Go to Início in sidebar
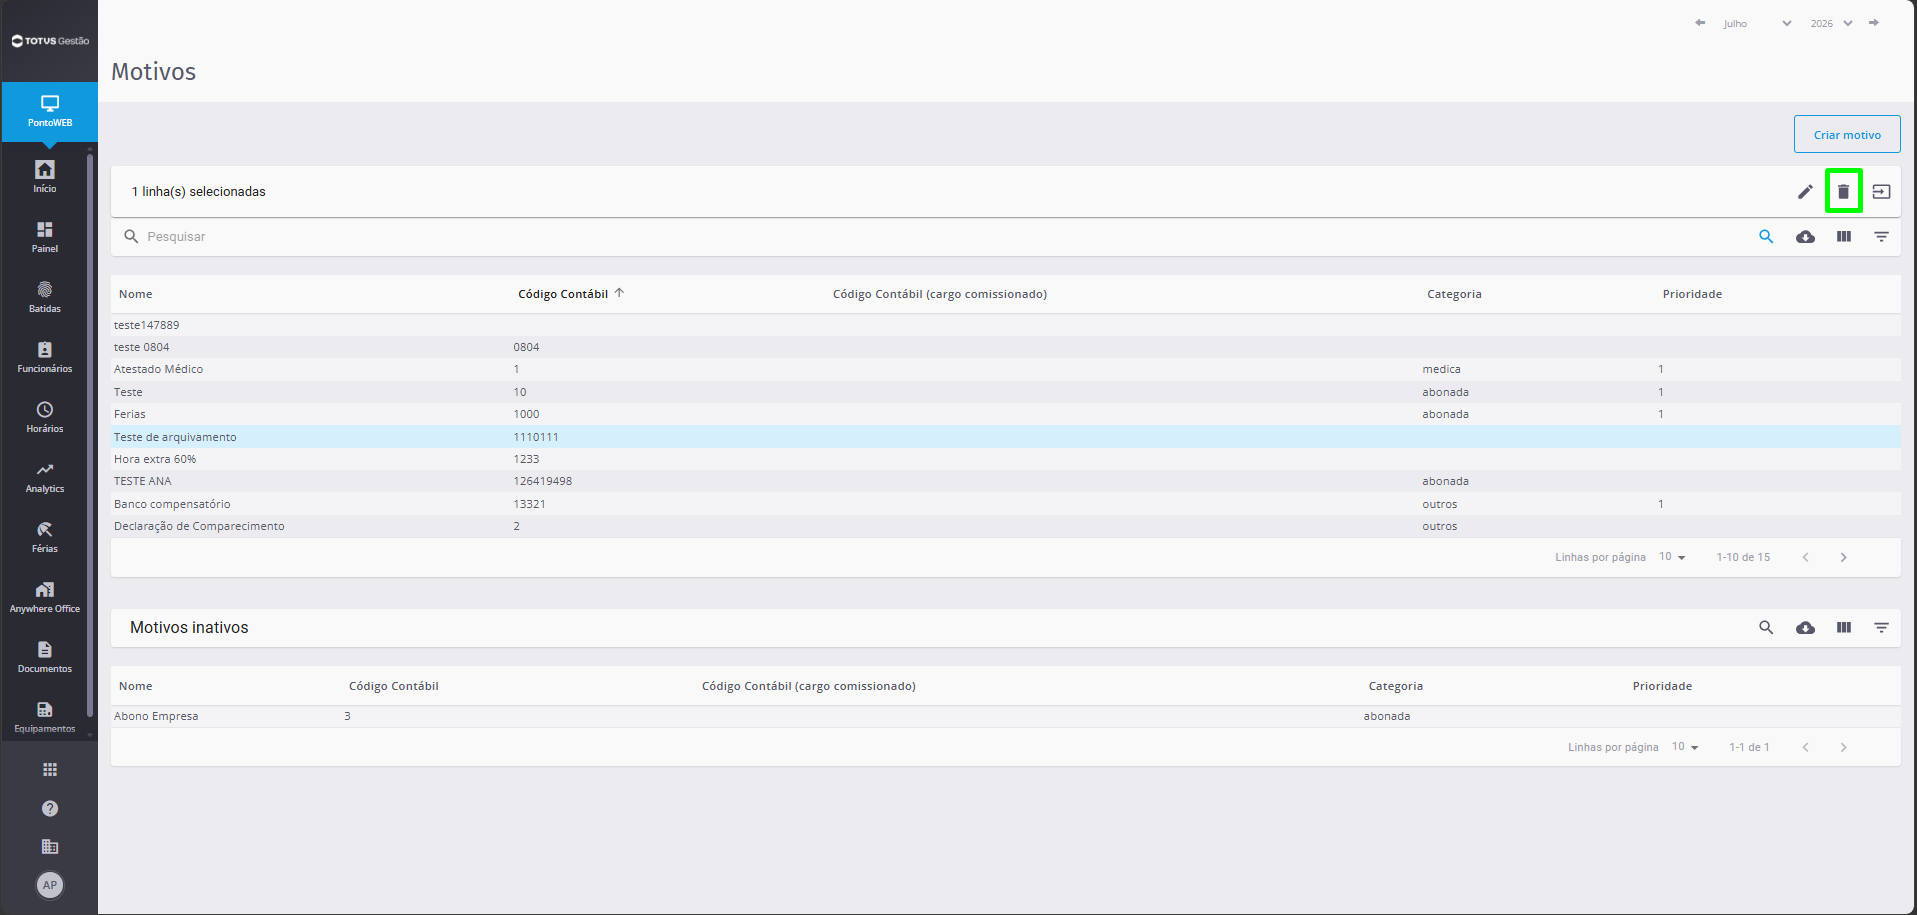 45,176
